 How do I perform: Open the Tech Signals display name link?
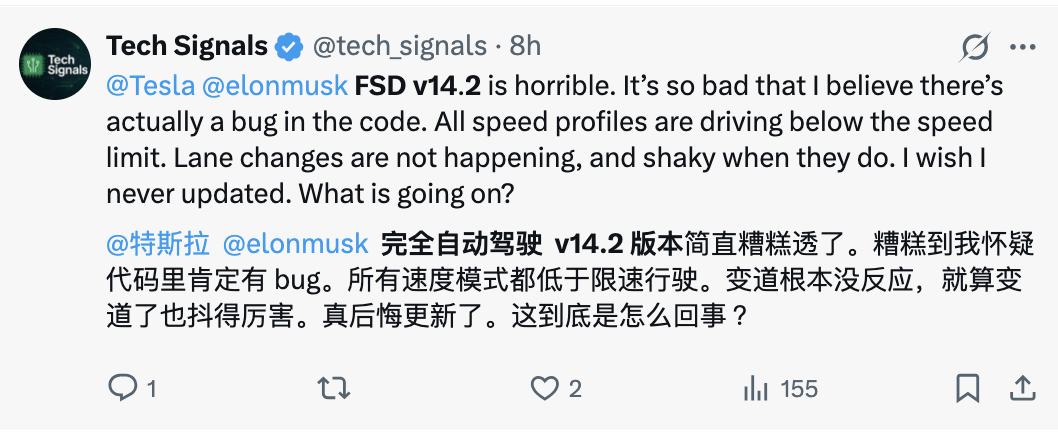point(187,46)
